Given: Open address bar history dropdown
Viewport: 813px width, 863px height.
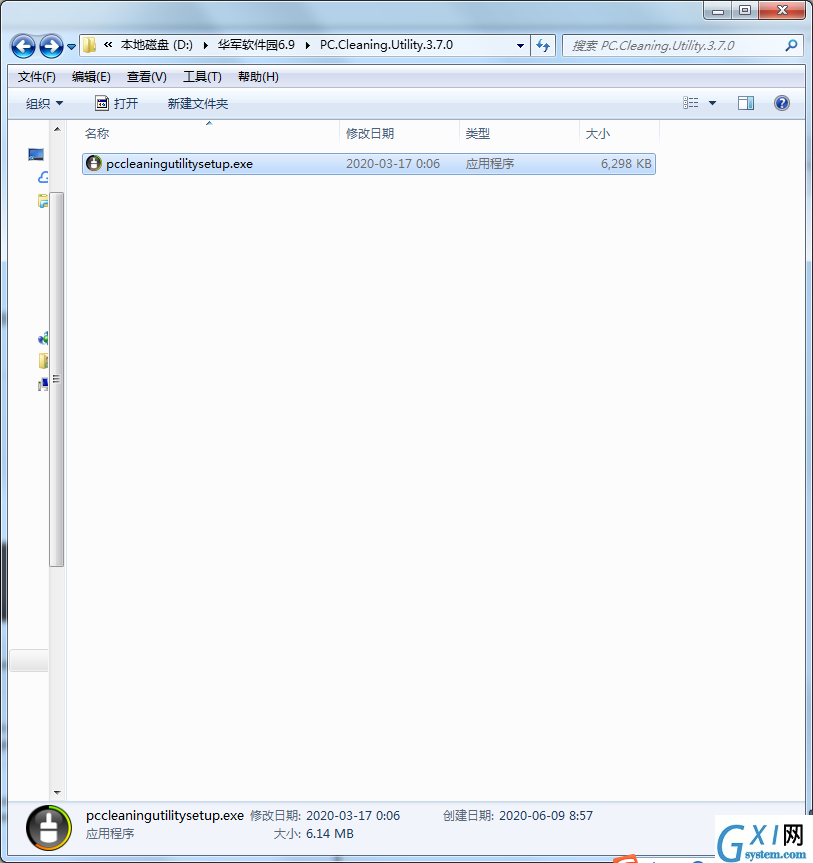Looking at the screenshot, I should [520, 46].
